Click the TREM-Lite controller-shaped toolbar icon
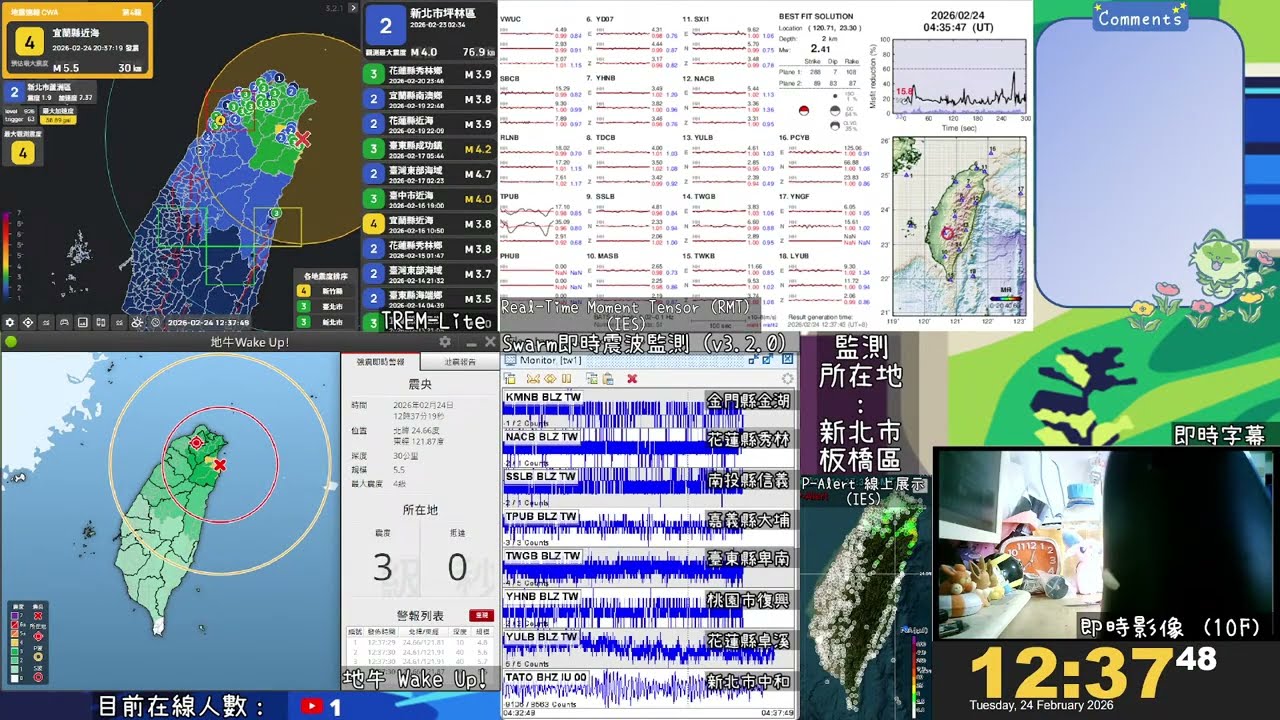 [64, 322]
